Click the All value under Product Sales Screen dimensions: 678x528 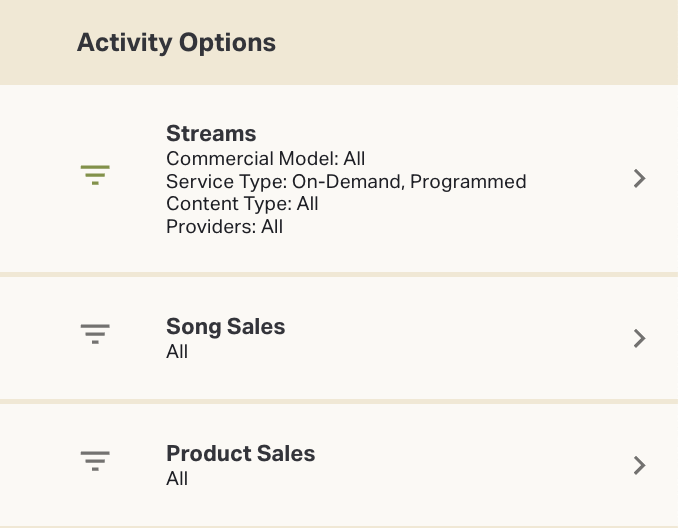tap(177, 479)
